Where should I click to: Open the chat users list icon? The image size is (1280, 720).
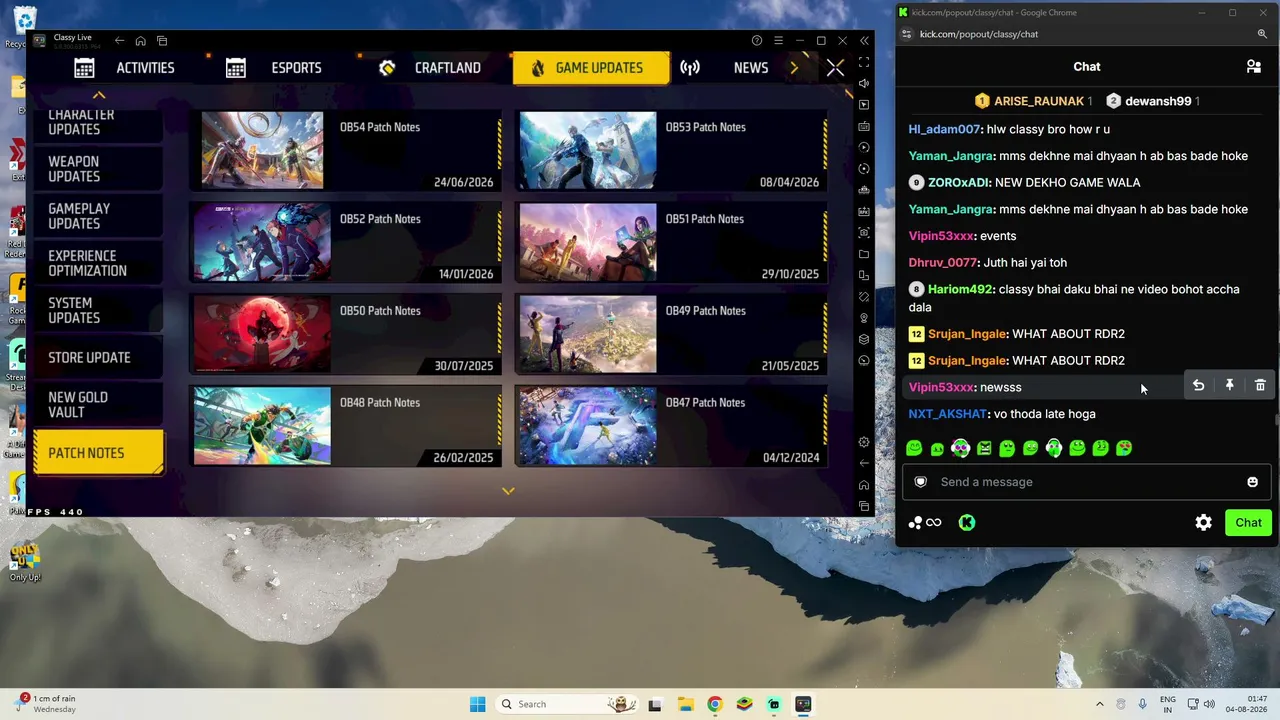pyautogui.click(x=1253, y=67)
